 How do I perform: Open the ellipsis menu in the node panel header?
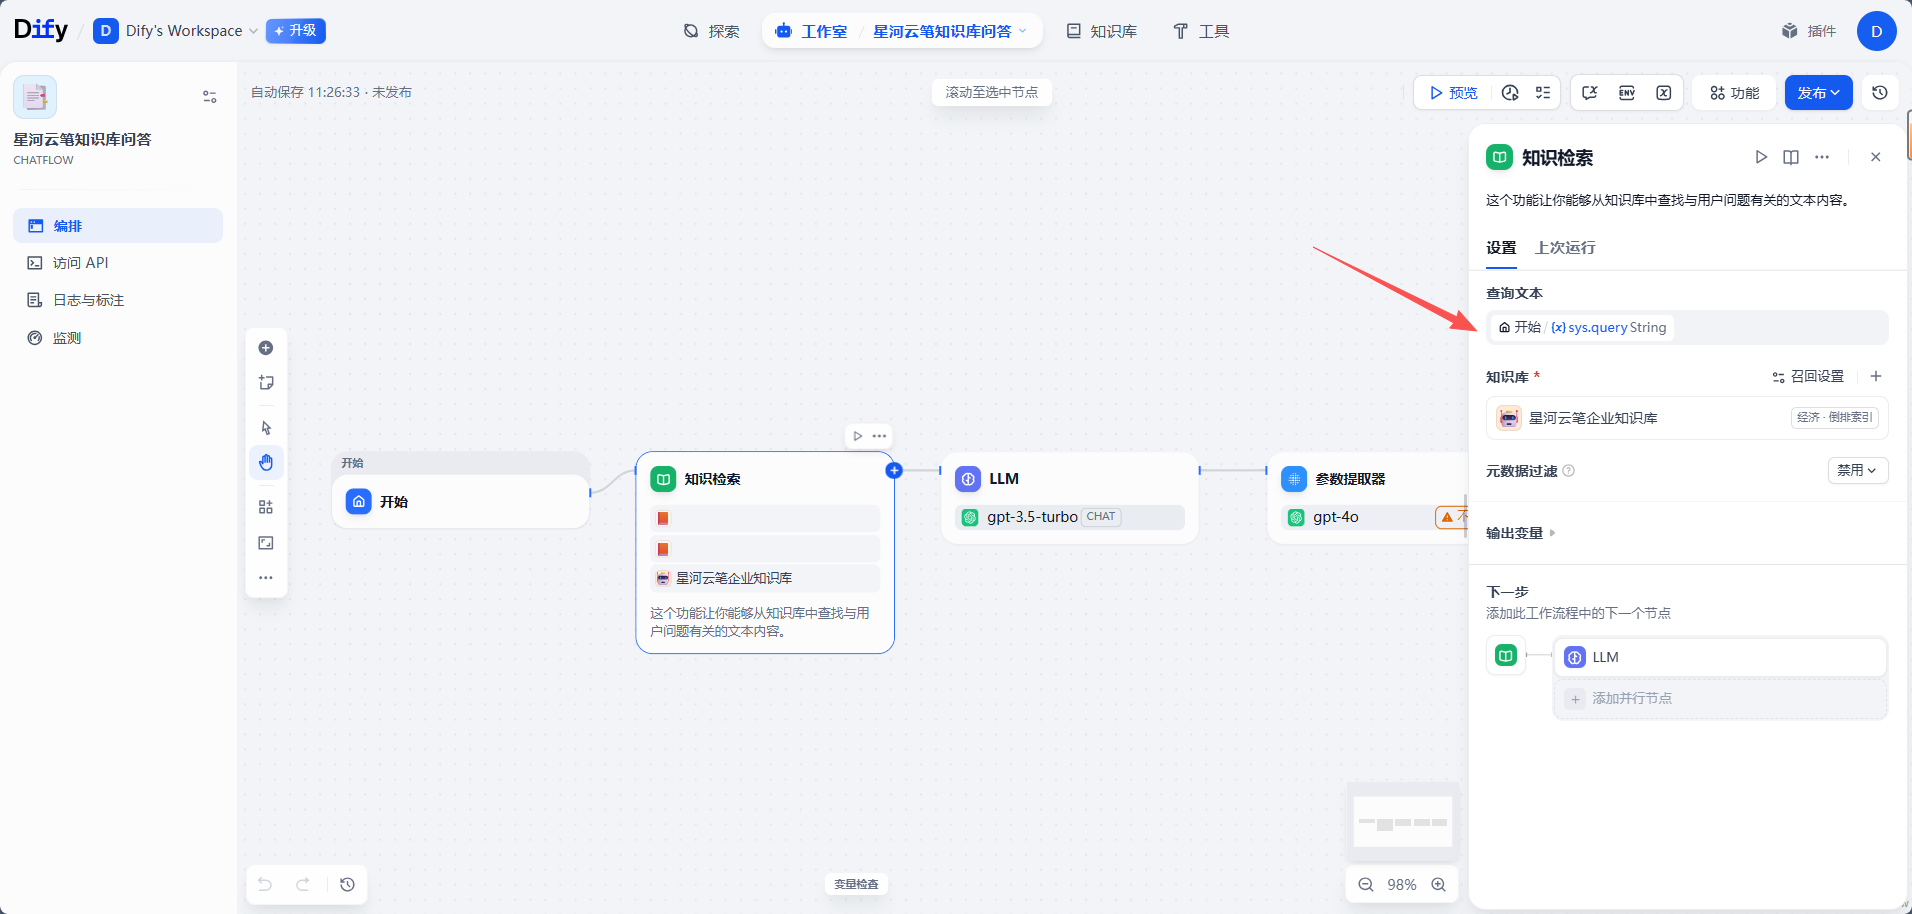[1822, 157]
